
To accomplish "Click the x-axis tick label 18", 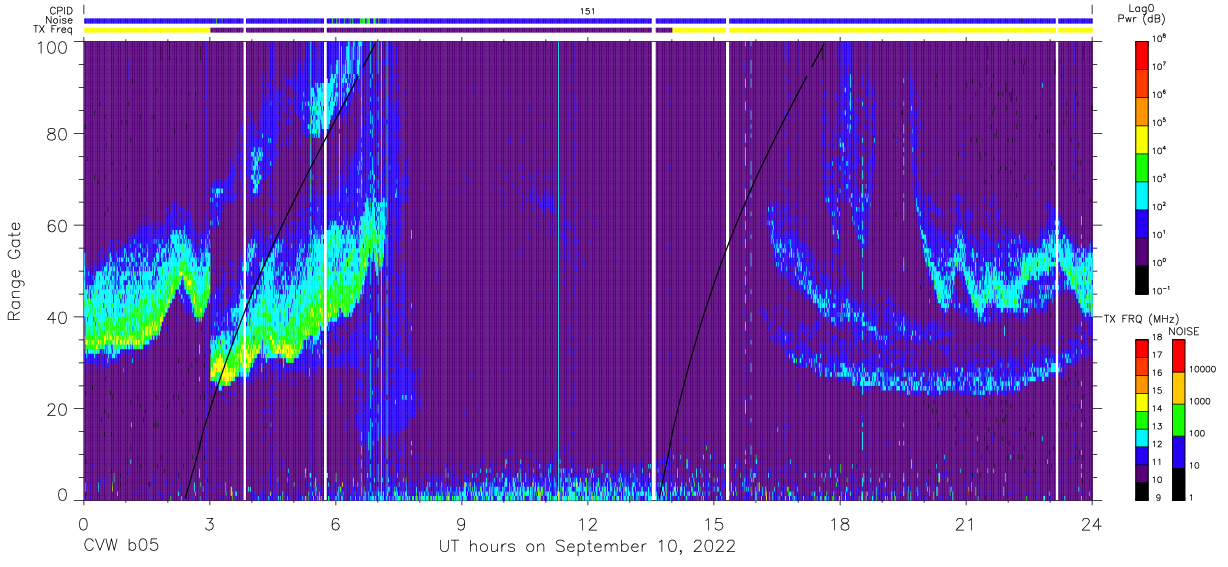I will 840,524.
